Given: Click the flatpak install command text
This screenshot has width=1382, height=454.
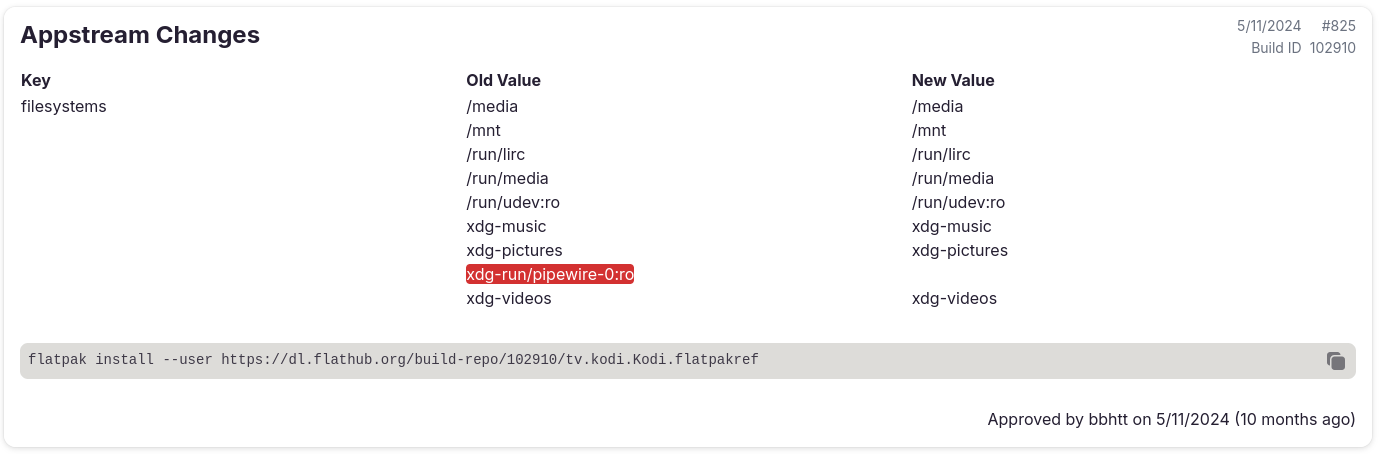Looking at the screenshot, I should click(394, 360).
